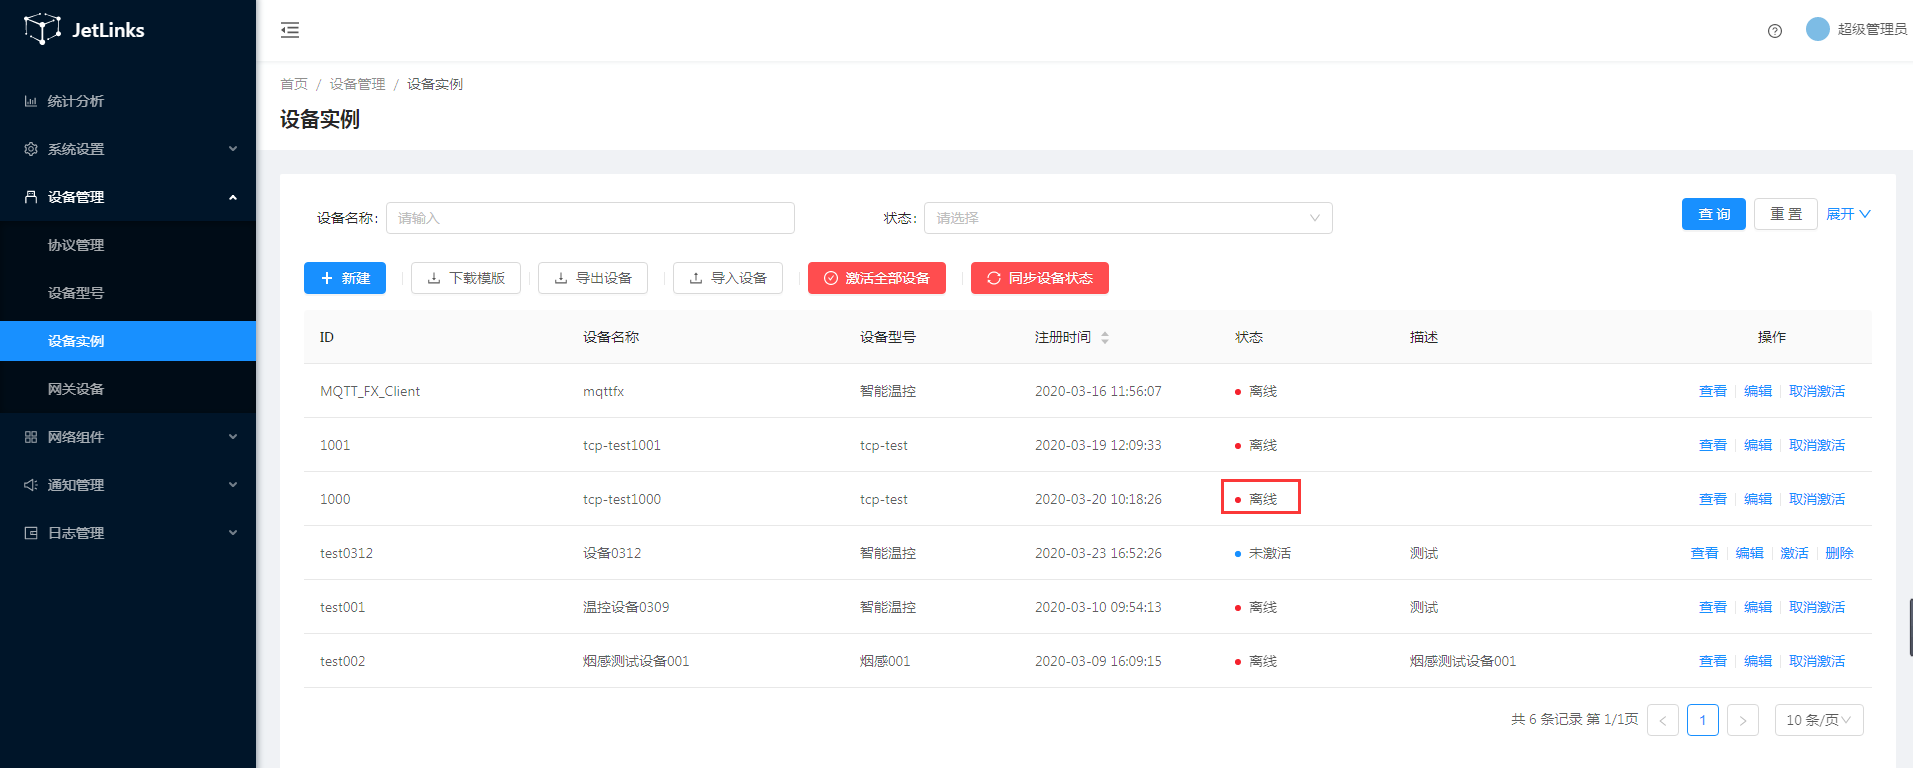This screenshot has height=768, width=1913.
Task: Click the 注册时间 sort arrows icon
Action: click(x=1105, y=338)
